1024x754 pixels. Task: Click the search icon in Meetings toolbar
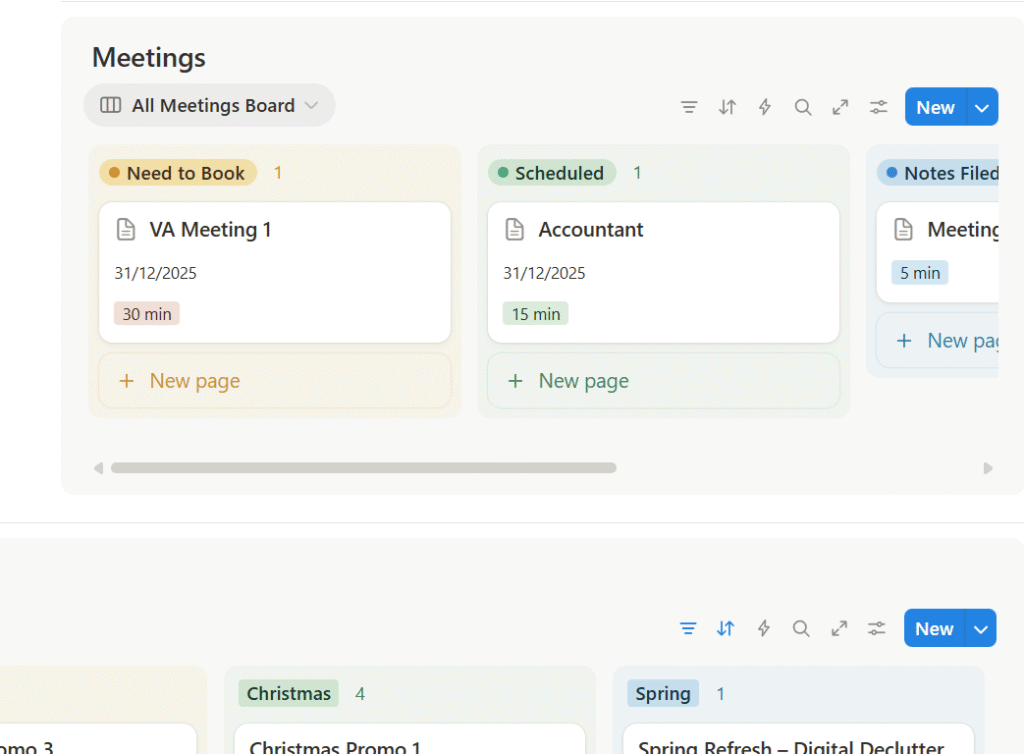click(x=803, y=107)
